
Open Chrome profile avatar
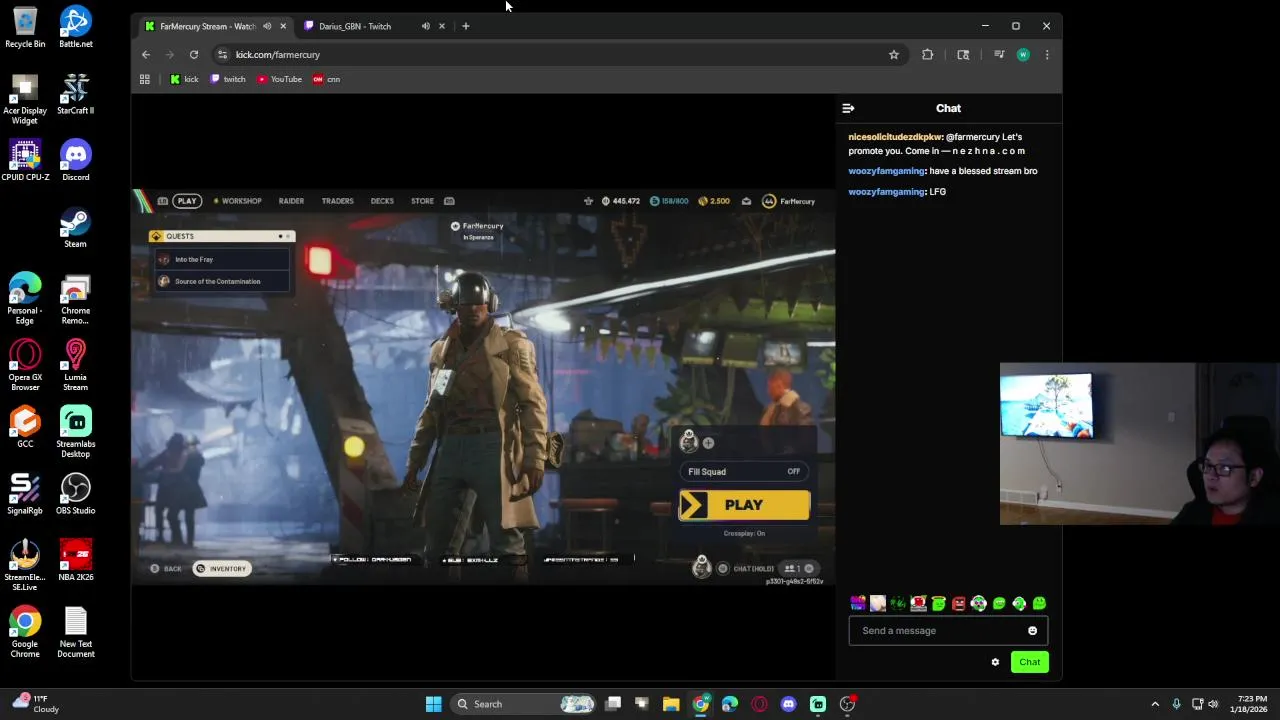click(1023, 55)
